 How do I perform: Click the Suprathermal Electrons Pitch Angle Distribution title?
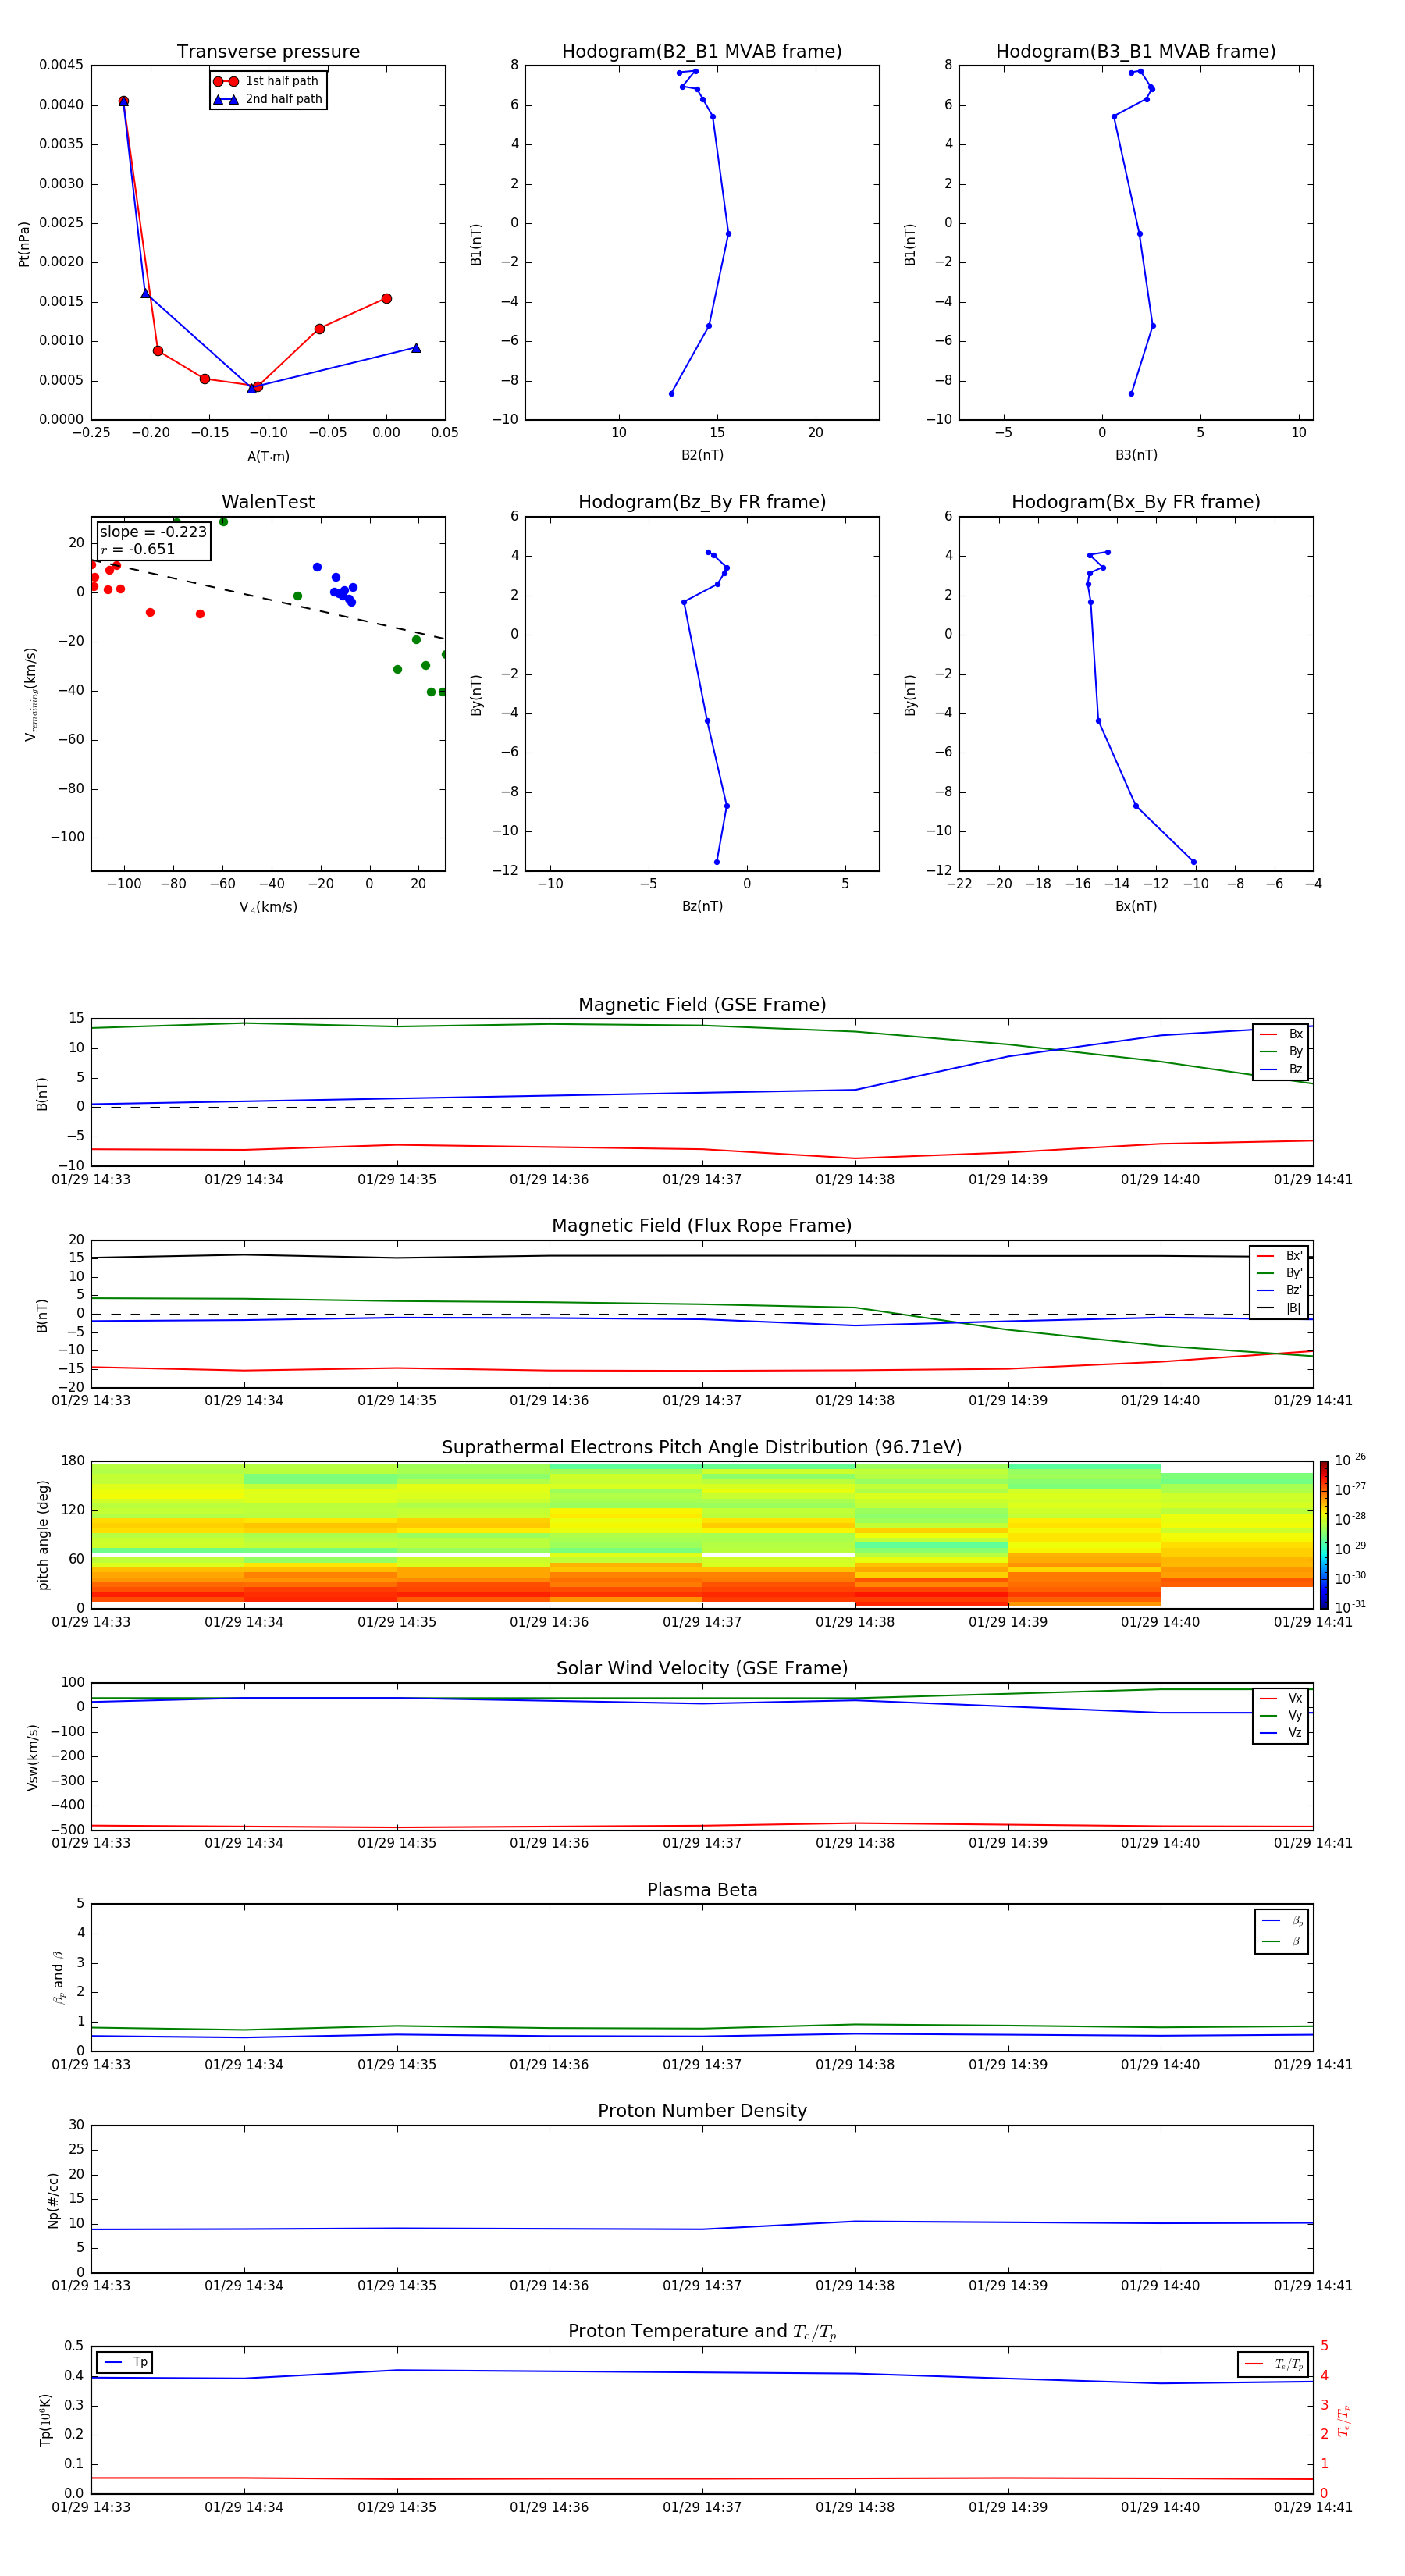click(x=702, y=1448)
